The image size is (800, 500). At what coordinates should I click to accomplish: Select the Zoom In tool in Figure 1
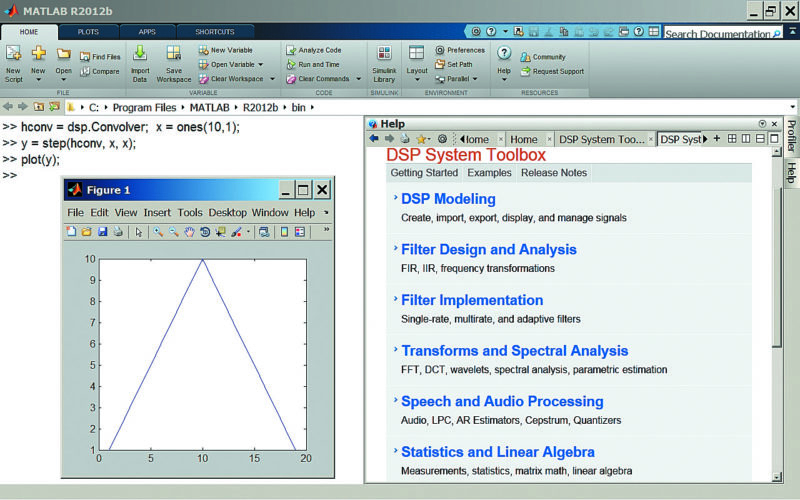pyautogui.click(x=158, y=232)
